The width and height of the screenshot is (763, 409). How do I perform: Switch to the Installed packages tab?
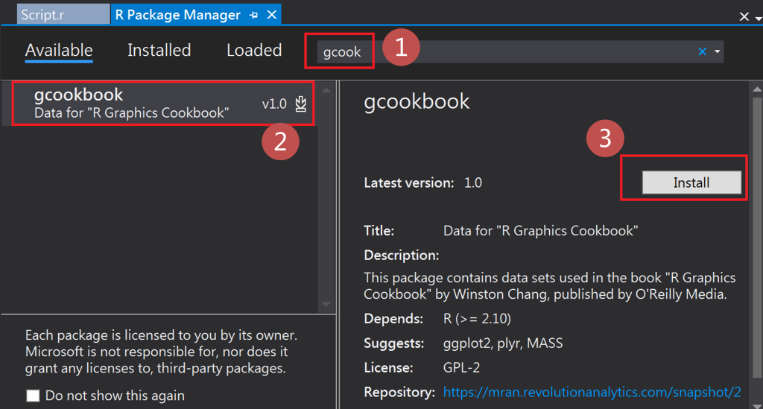[x=159, y=50]
